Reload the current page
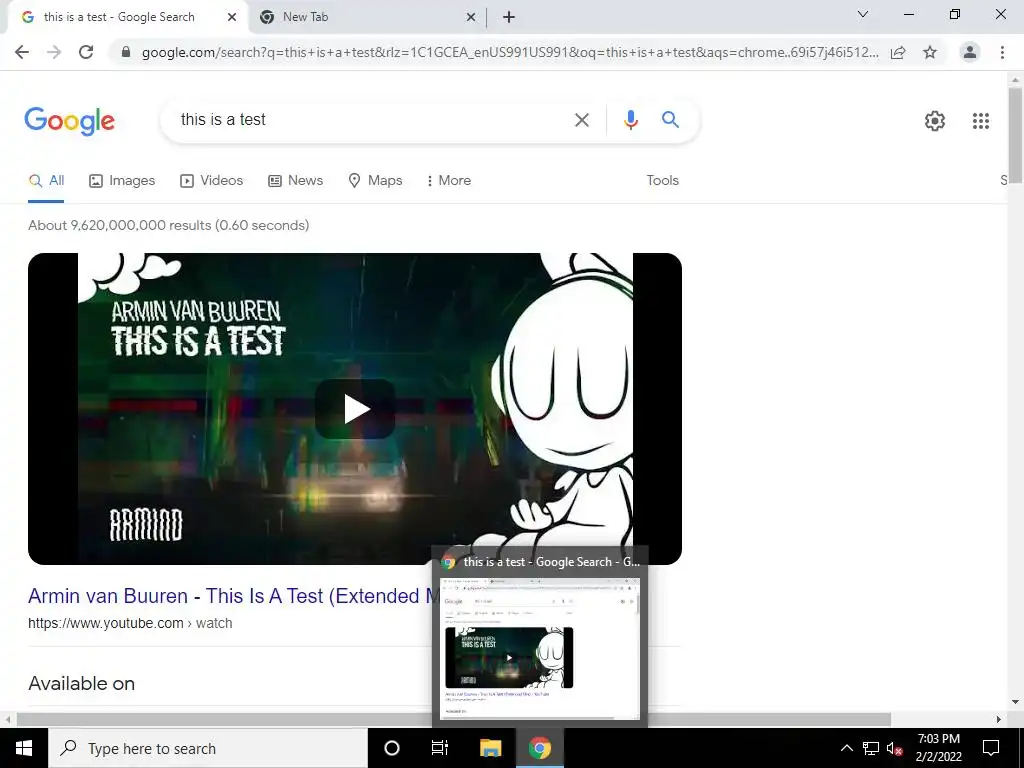 coord(86,52)
